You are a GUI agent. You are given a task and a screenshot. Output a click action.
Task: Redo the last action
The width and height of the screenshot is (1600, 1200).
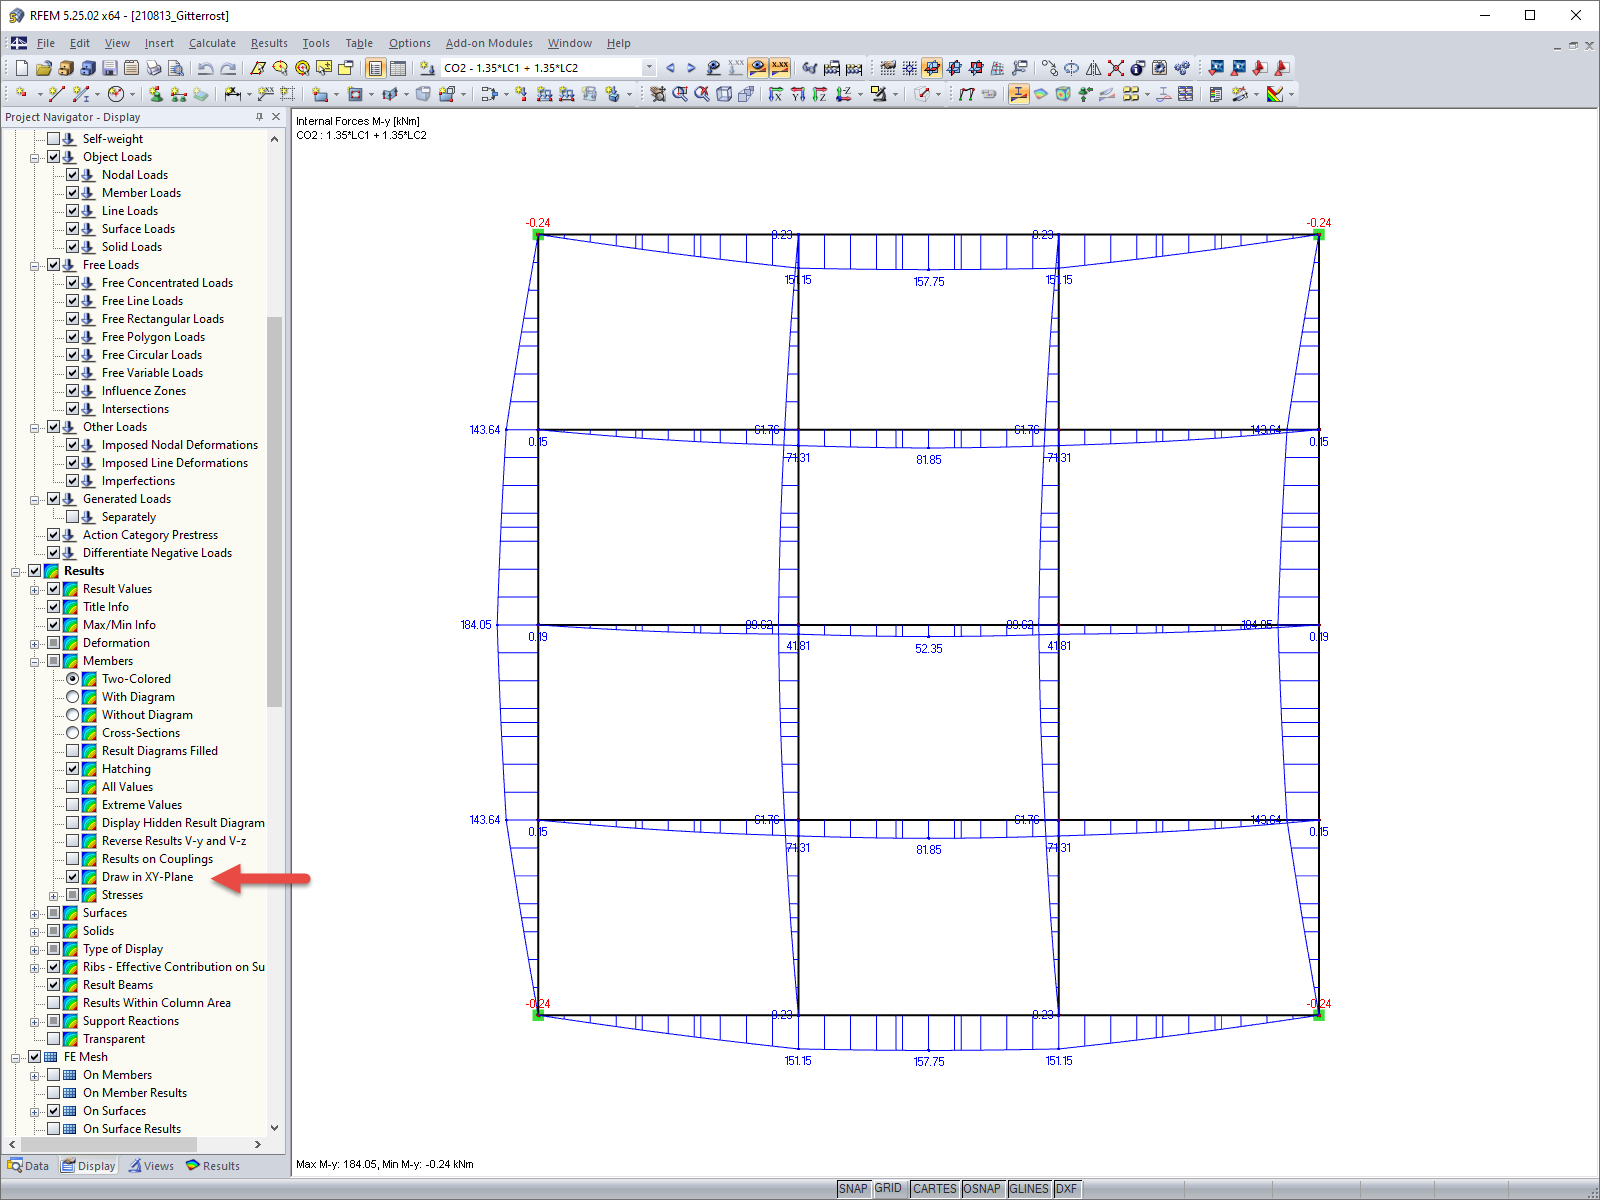(228, 68)
